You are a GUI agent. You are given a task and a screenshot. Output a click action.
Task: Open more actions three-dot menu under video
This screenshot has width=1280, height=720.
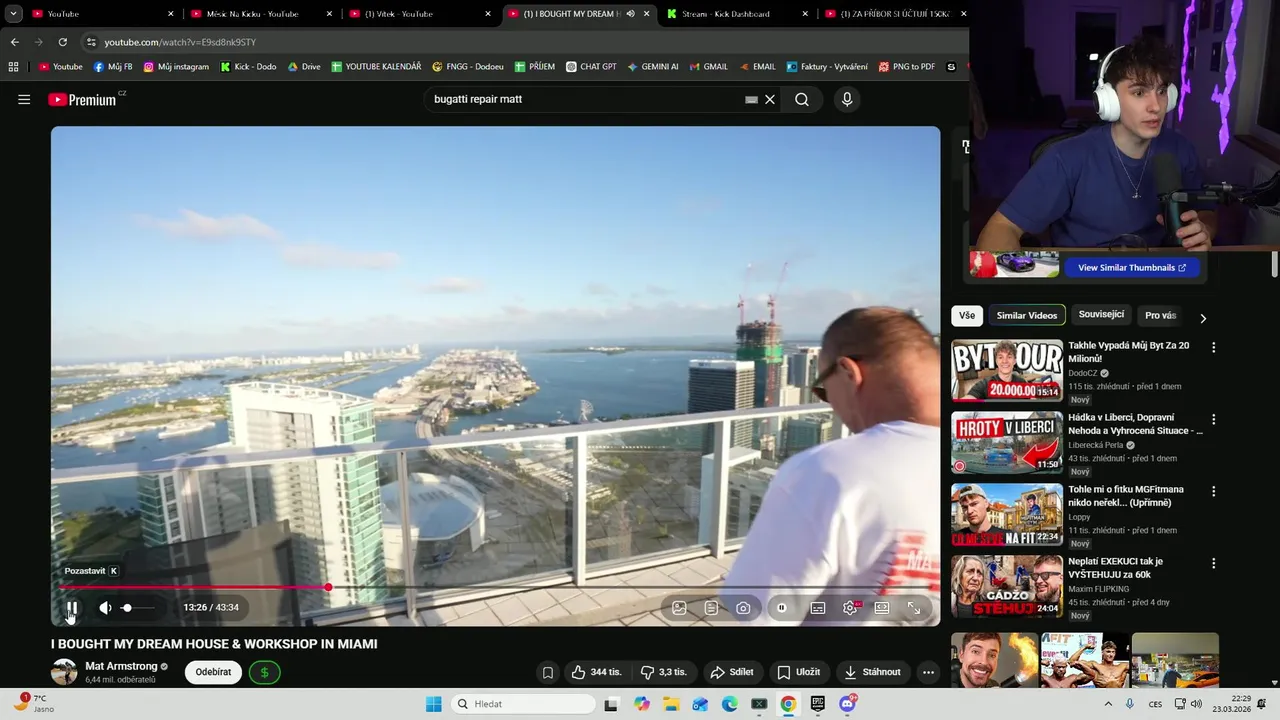click(928, 672)
